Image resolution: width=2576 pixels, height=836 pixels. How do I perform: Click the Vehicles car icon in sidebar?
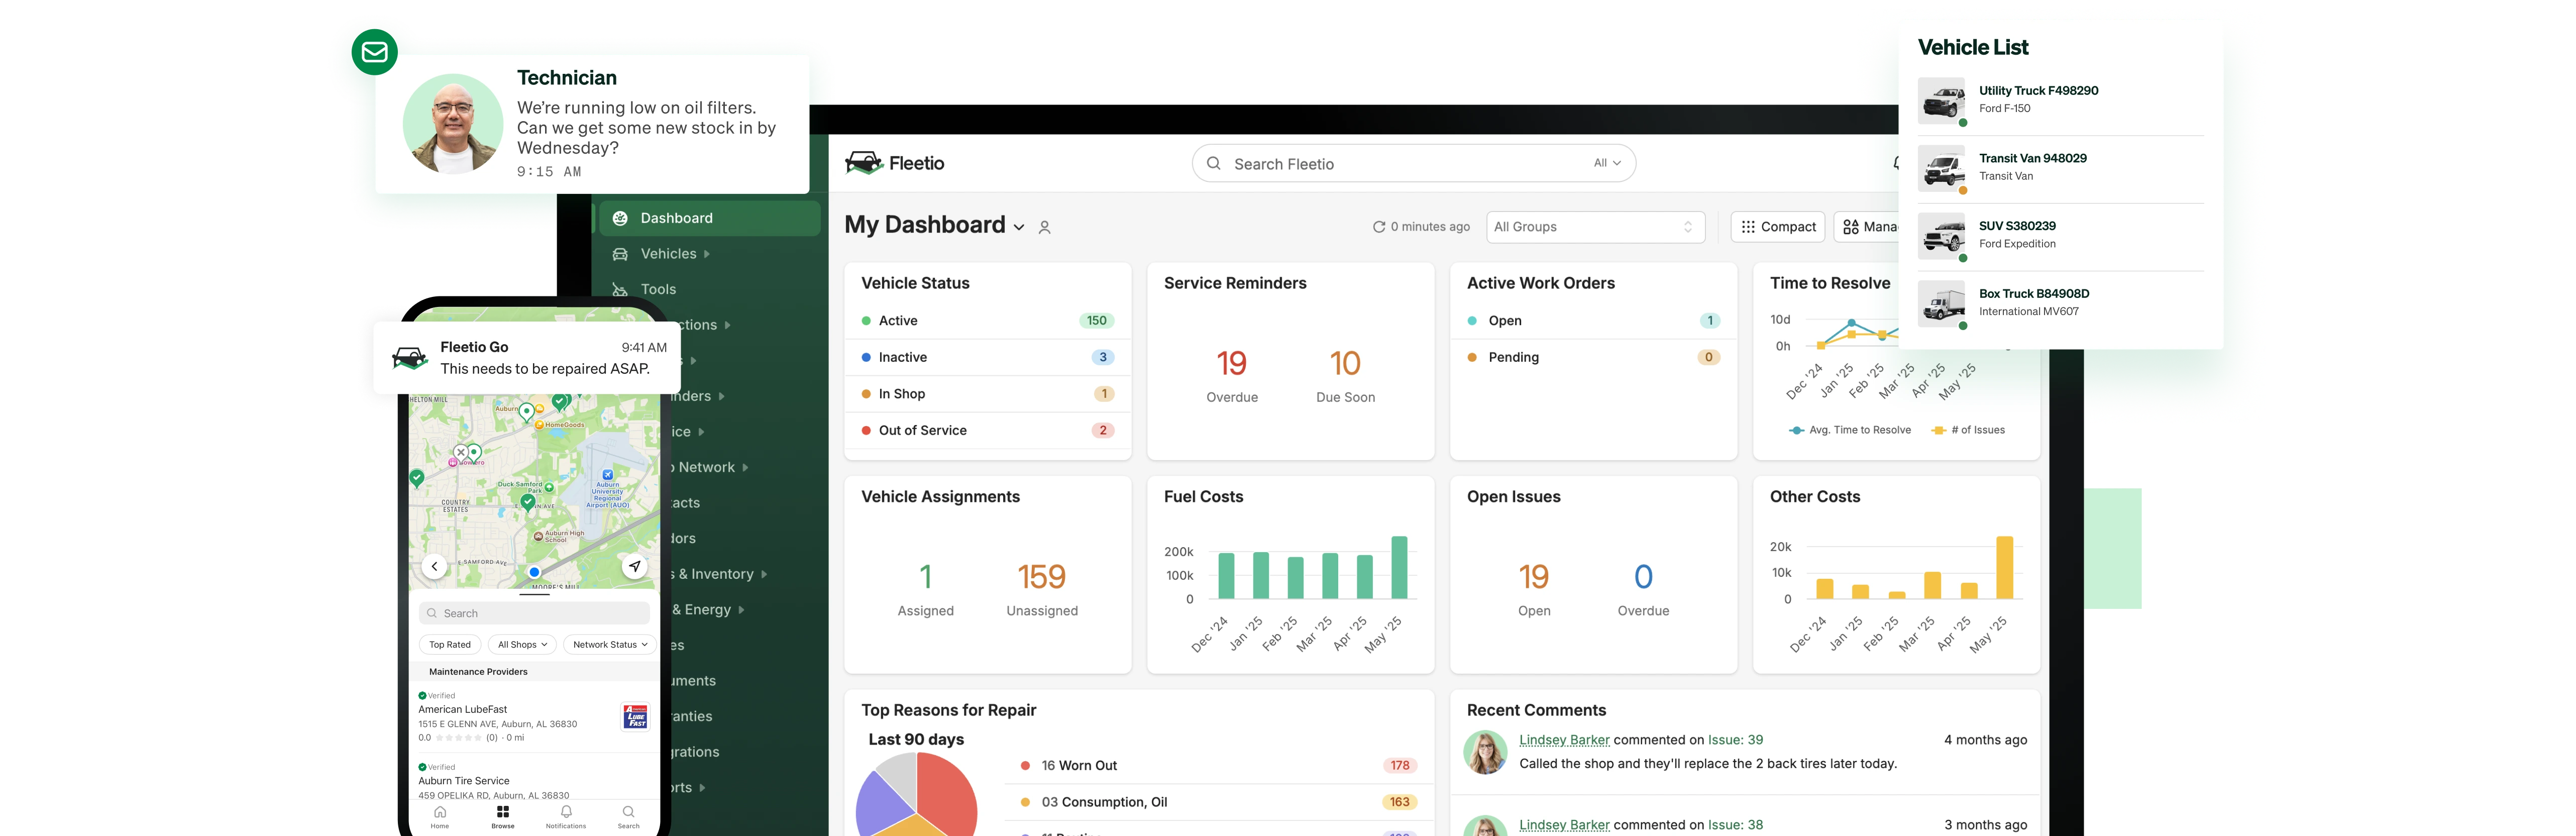[x=620, y=254]
